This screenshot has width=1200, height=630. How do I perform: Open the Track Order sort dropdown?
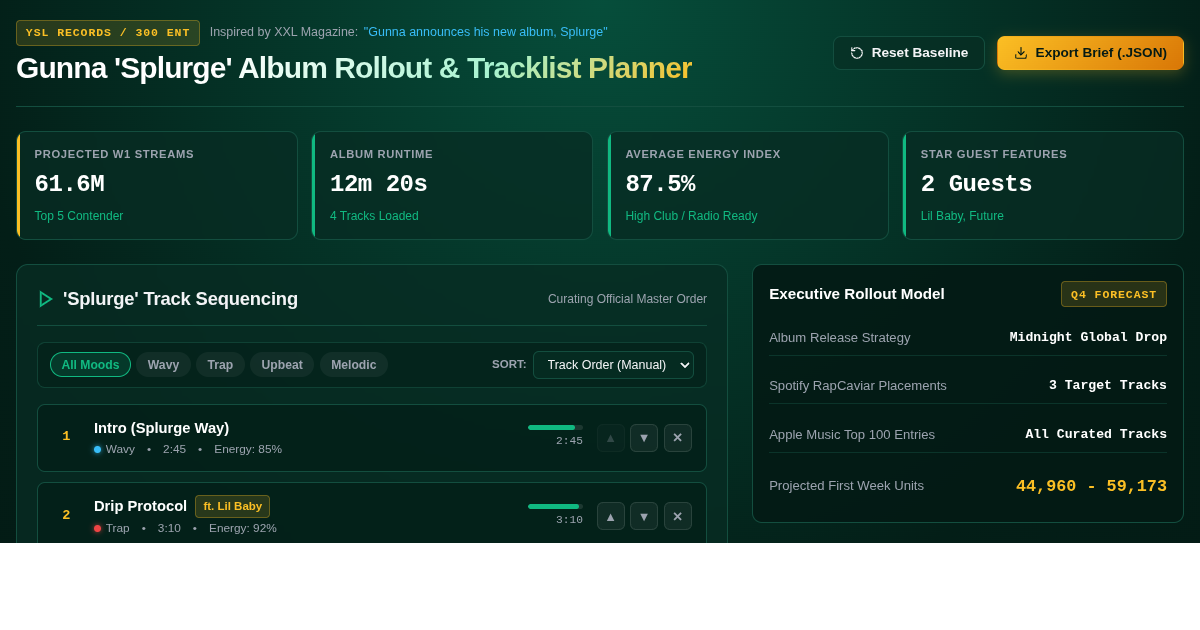point(613,365)
